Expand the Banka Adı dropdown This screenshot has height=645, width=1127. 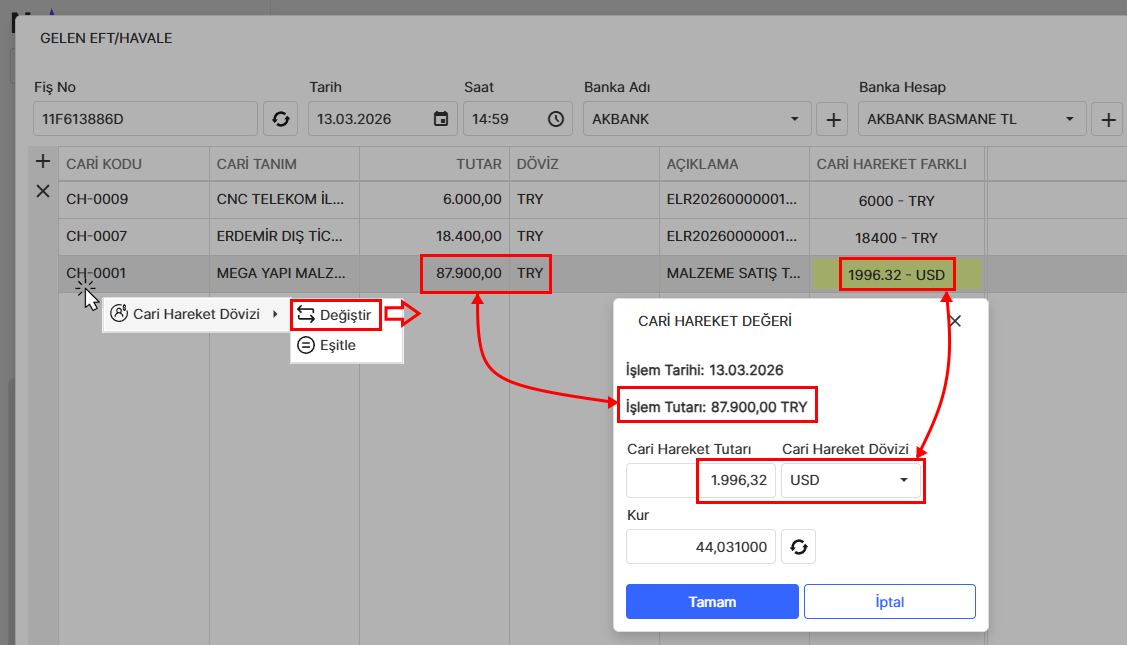pyautogui.click(x=794, y=119)
